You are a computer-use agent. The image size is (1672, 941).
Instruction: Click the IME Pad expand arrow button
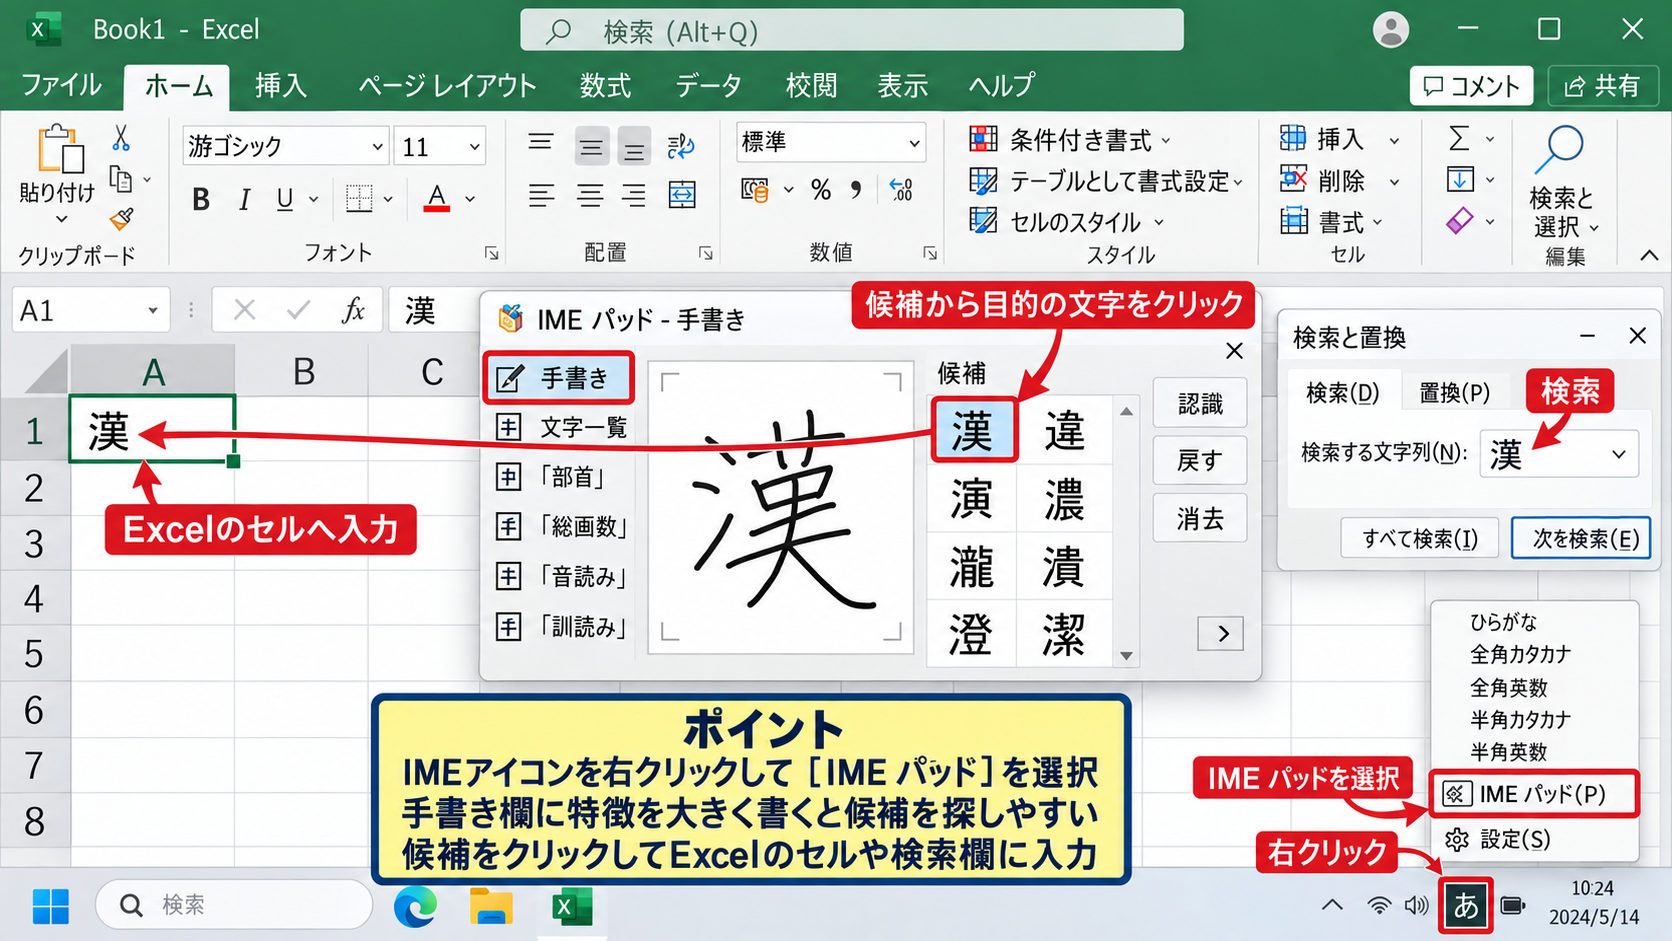click(1222, 634)
